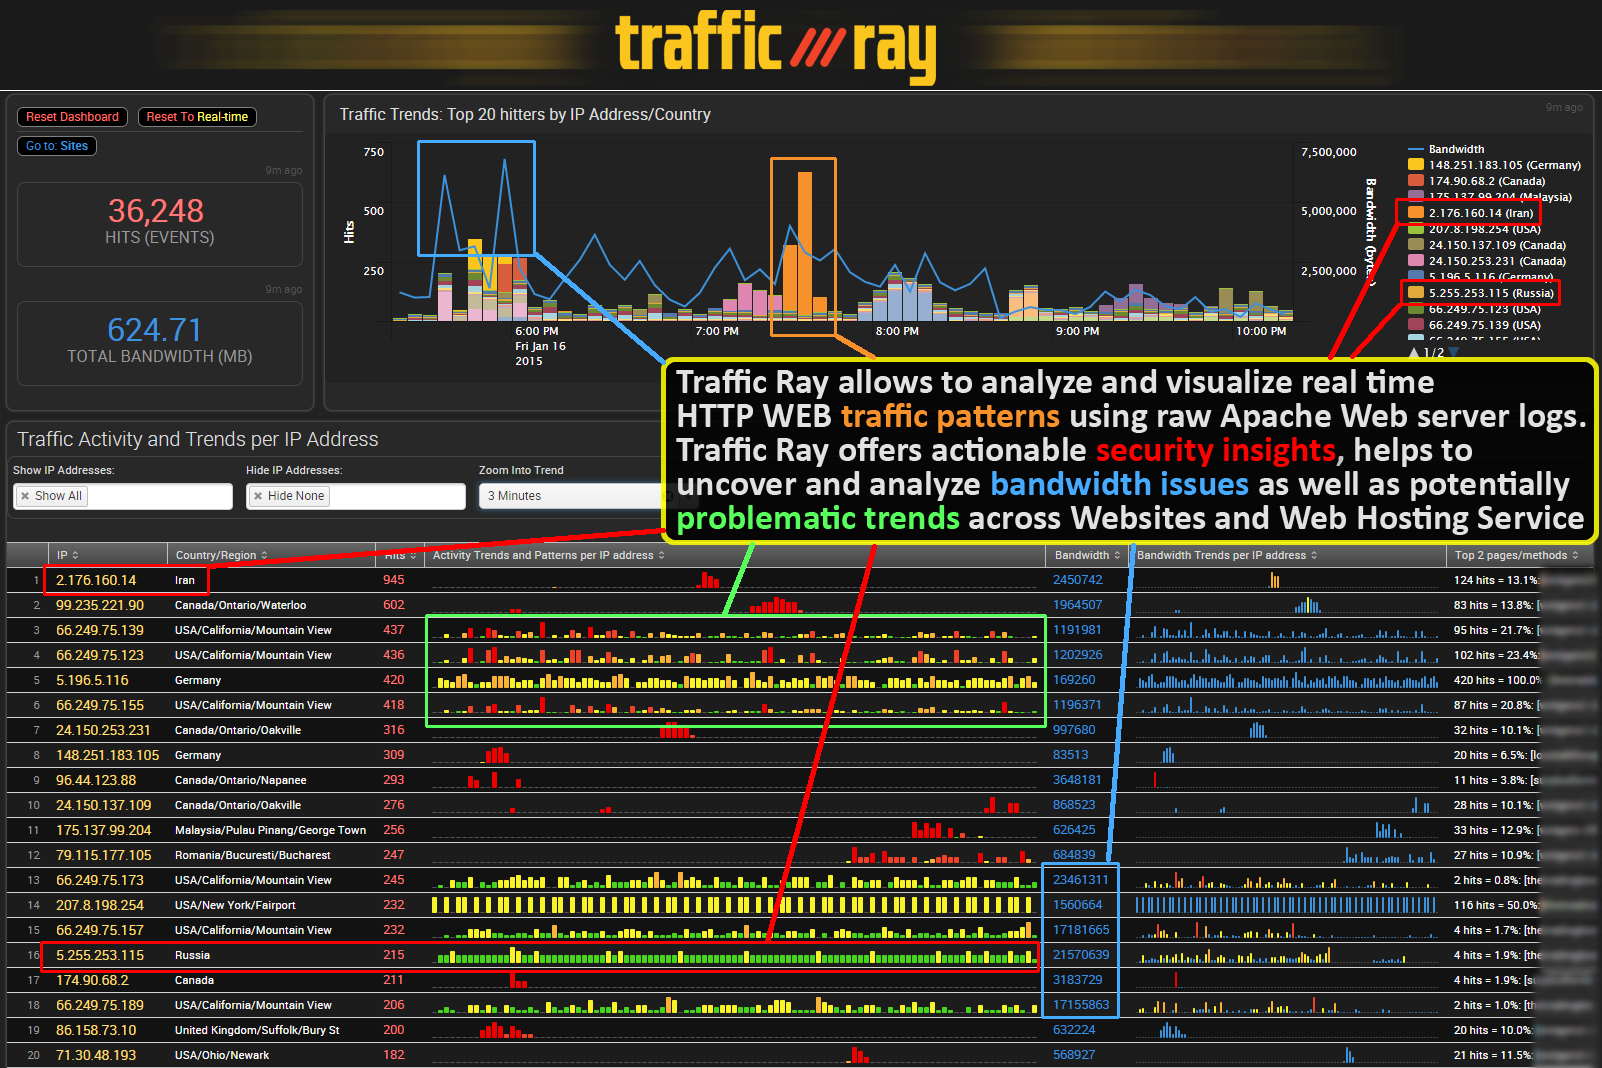
Task: Click Canada/Ontario/Waterloo region cell
Action: point(240,605)
